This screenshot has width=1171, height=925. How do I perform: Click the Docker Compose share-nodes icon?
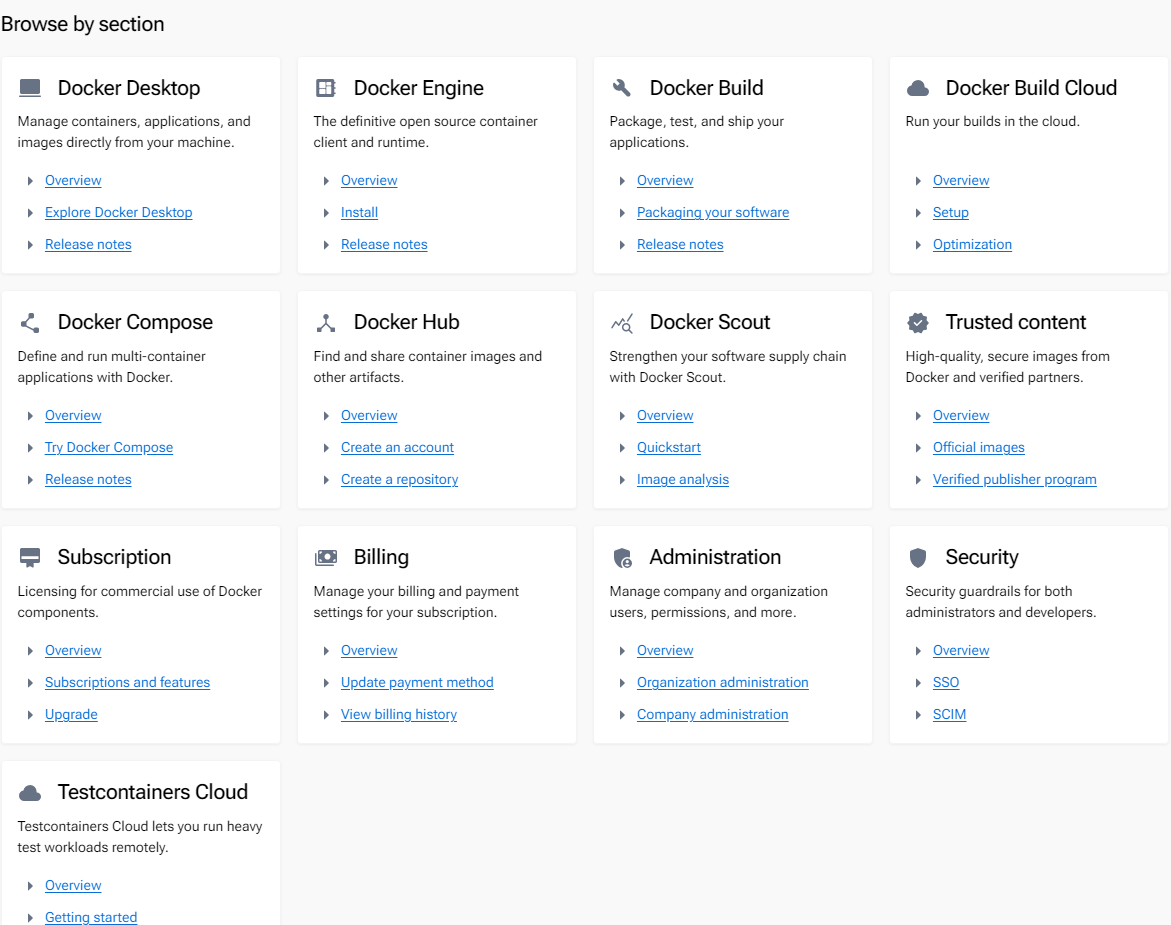point(30,323)
